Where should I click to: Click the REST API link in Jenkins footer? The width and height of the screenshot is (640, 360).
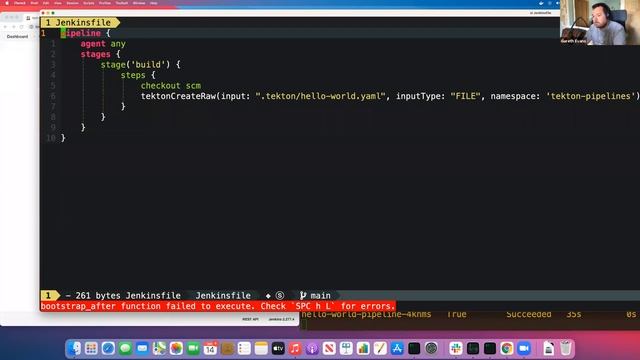coord(250,319)
